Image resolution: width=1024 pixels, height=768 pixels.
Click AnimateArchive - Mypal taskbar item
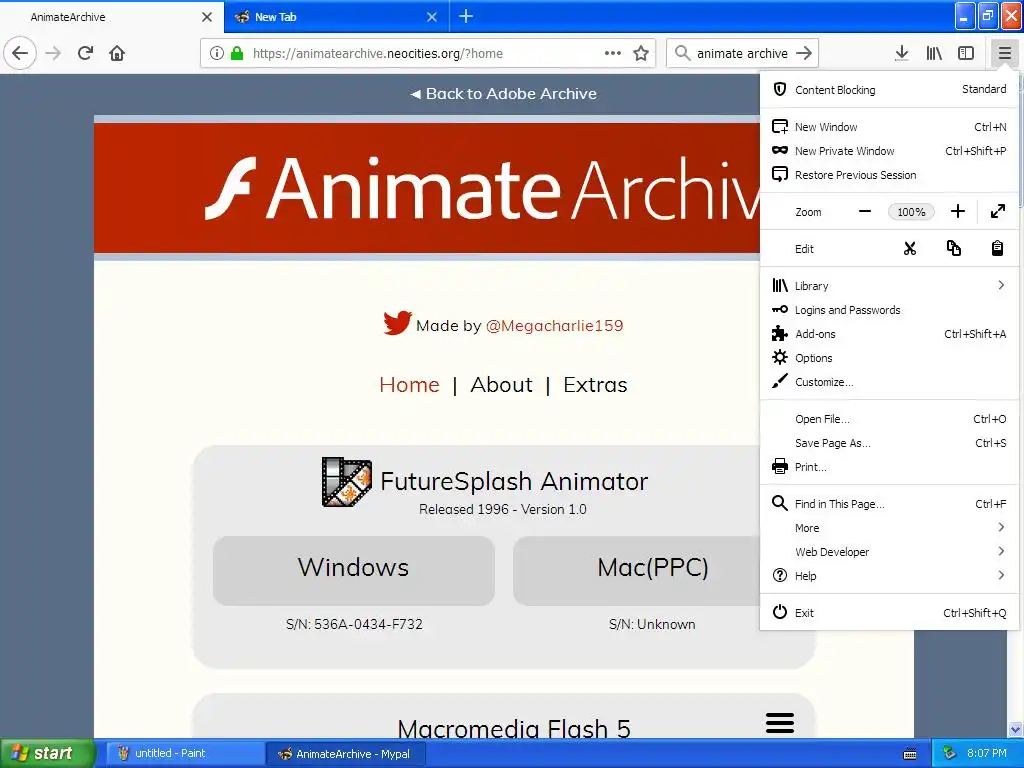click(346, 753)
